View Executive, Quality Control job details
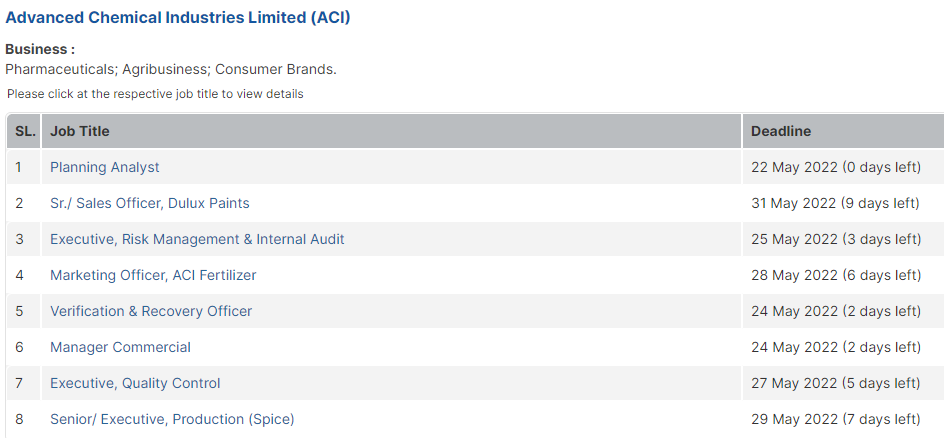Viewport: 944px width, 439px height. (135, 383)
